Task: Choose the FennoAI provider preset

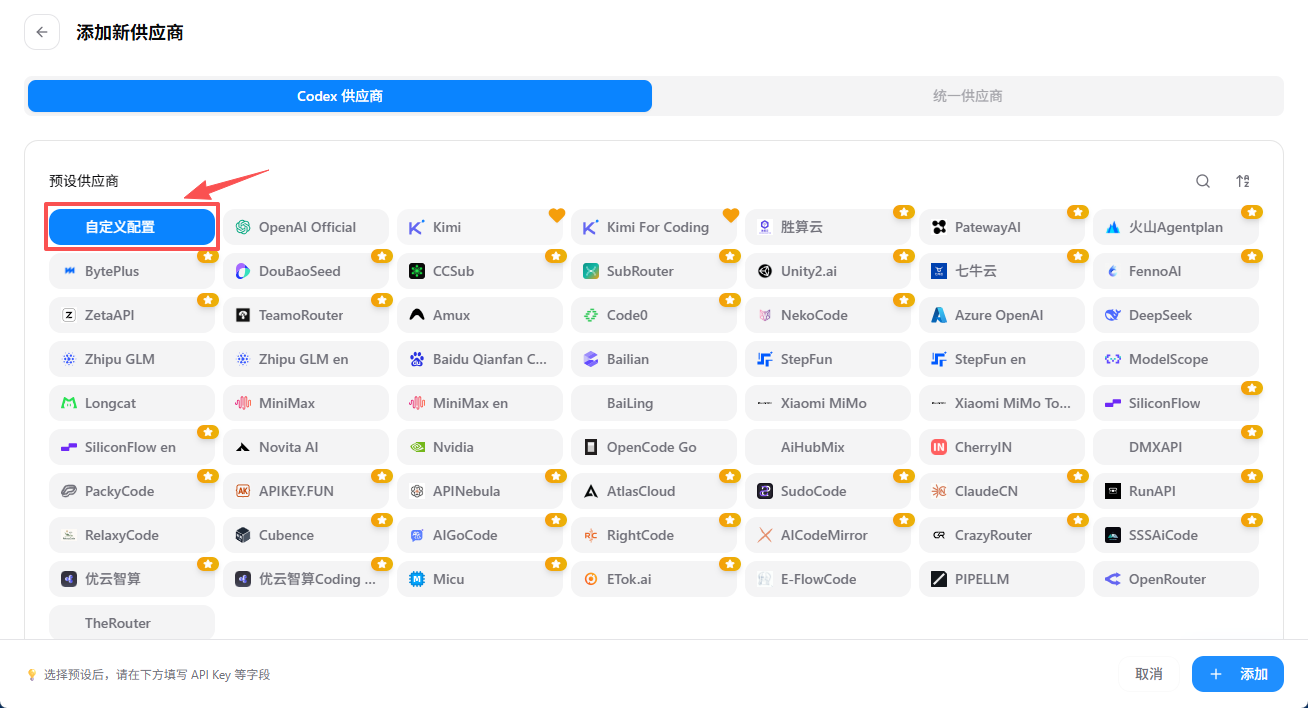Action: point(1176,271)
